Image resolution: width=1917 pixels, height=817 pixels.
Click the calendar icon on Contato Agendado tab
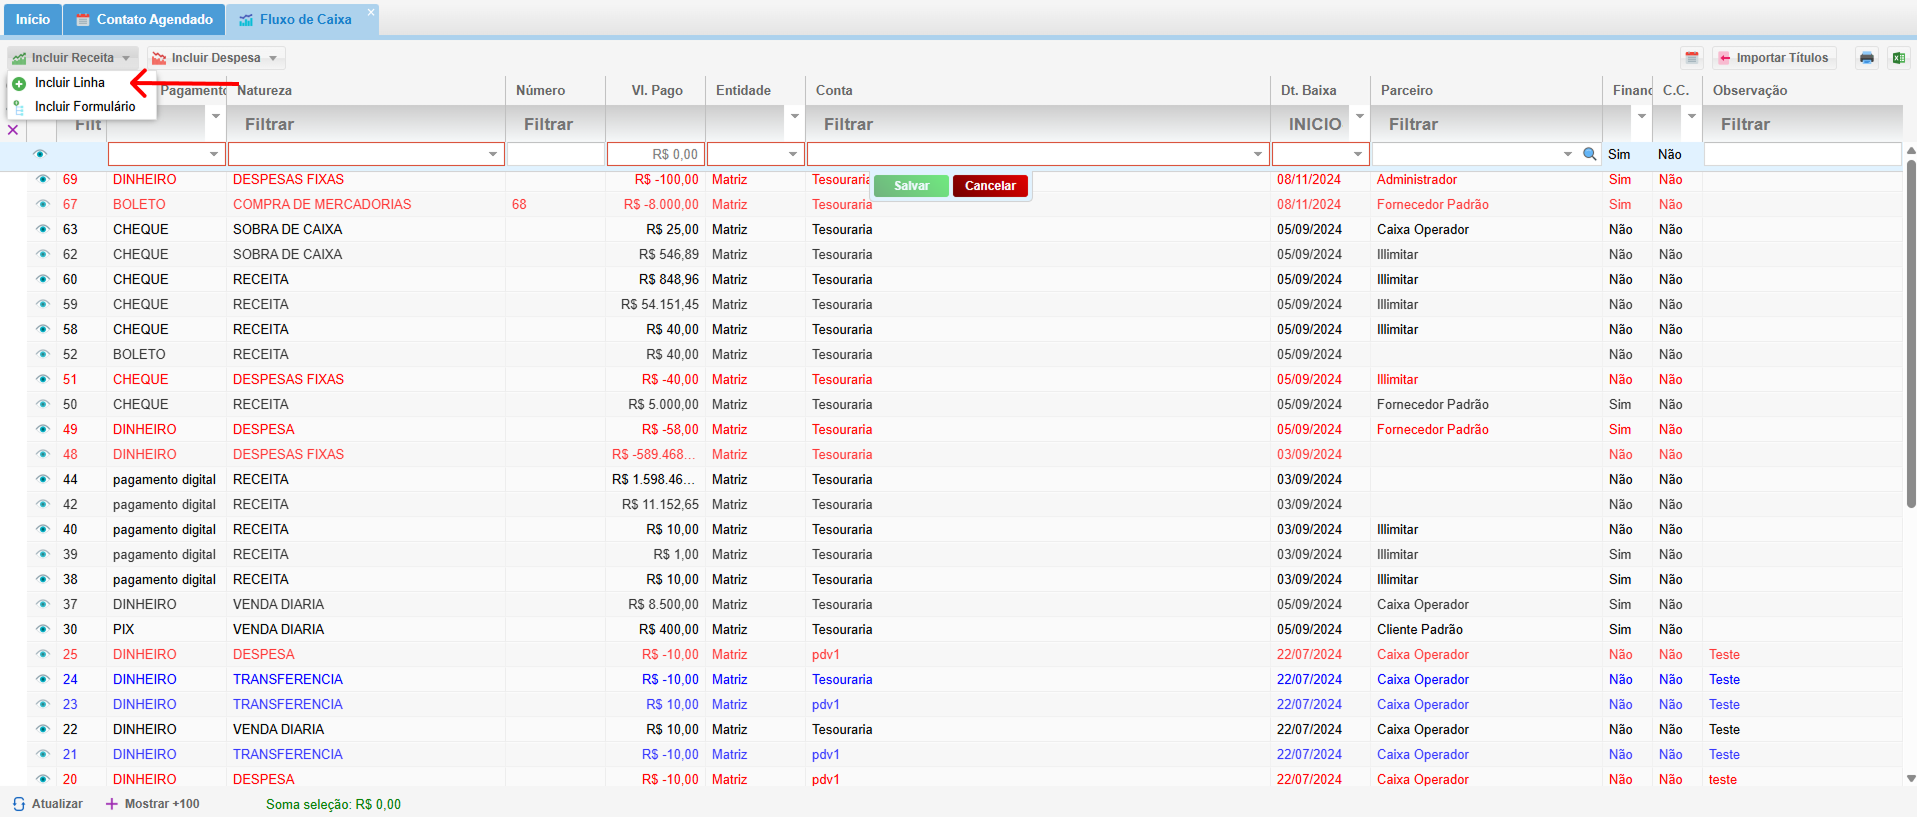point(83,20)
